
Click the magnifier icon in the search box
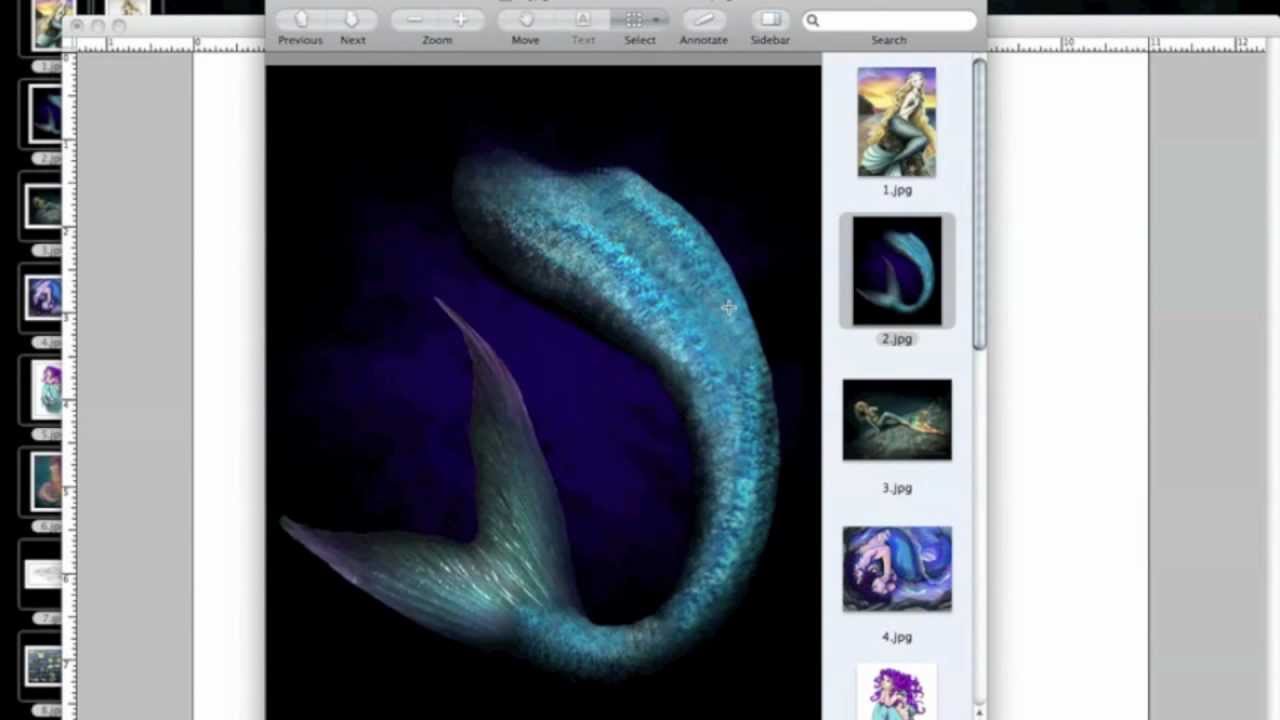coord(812,20)
